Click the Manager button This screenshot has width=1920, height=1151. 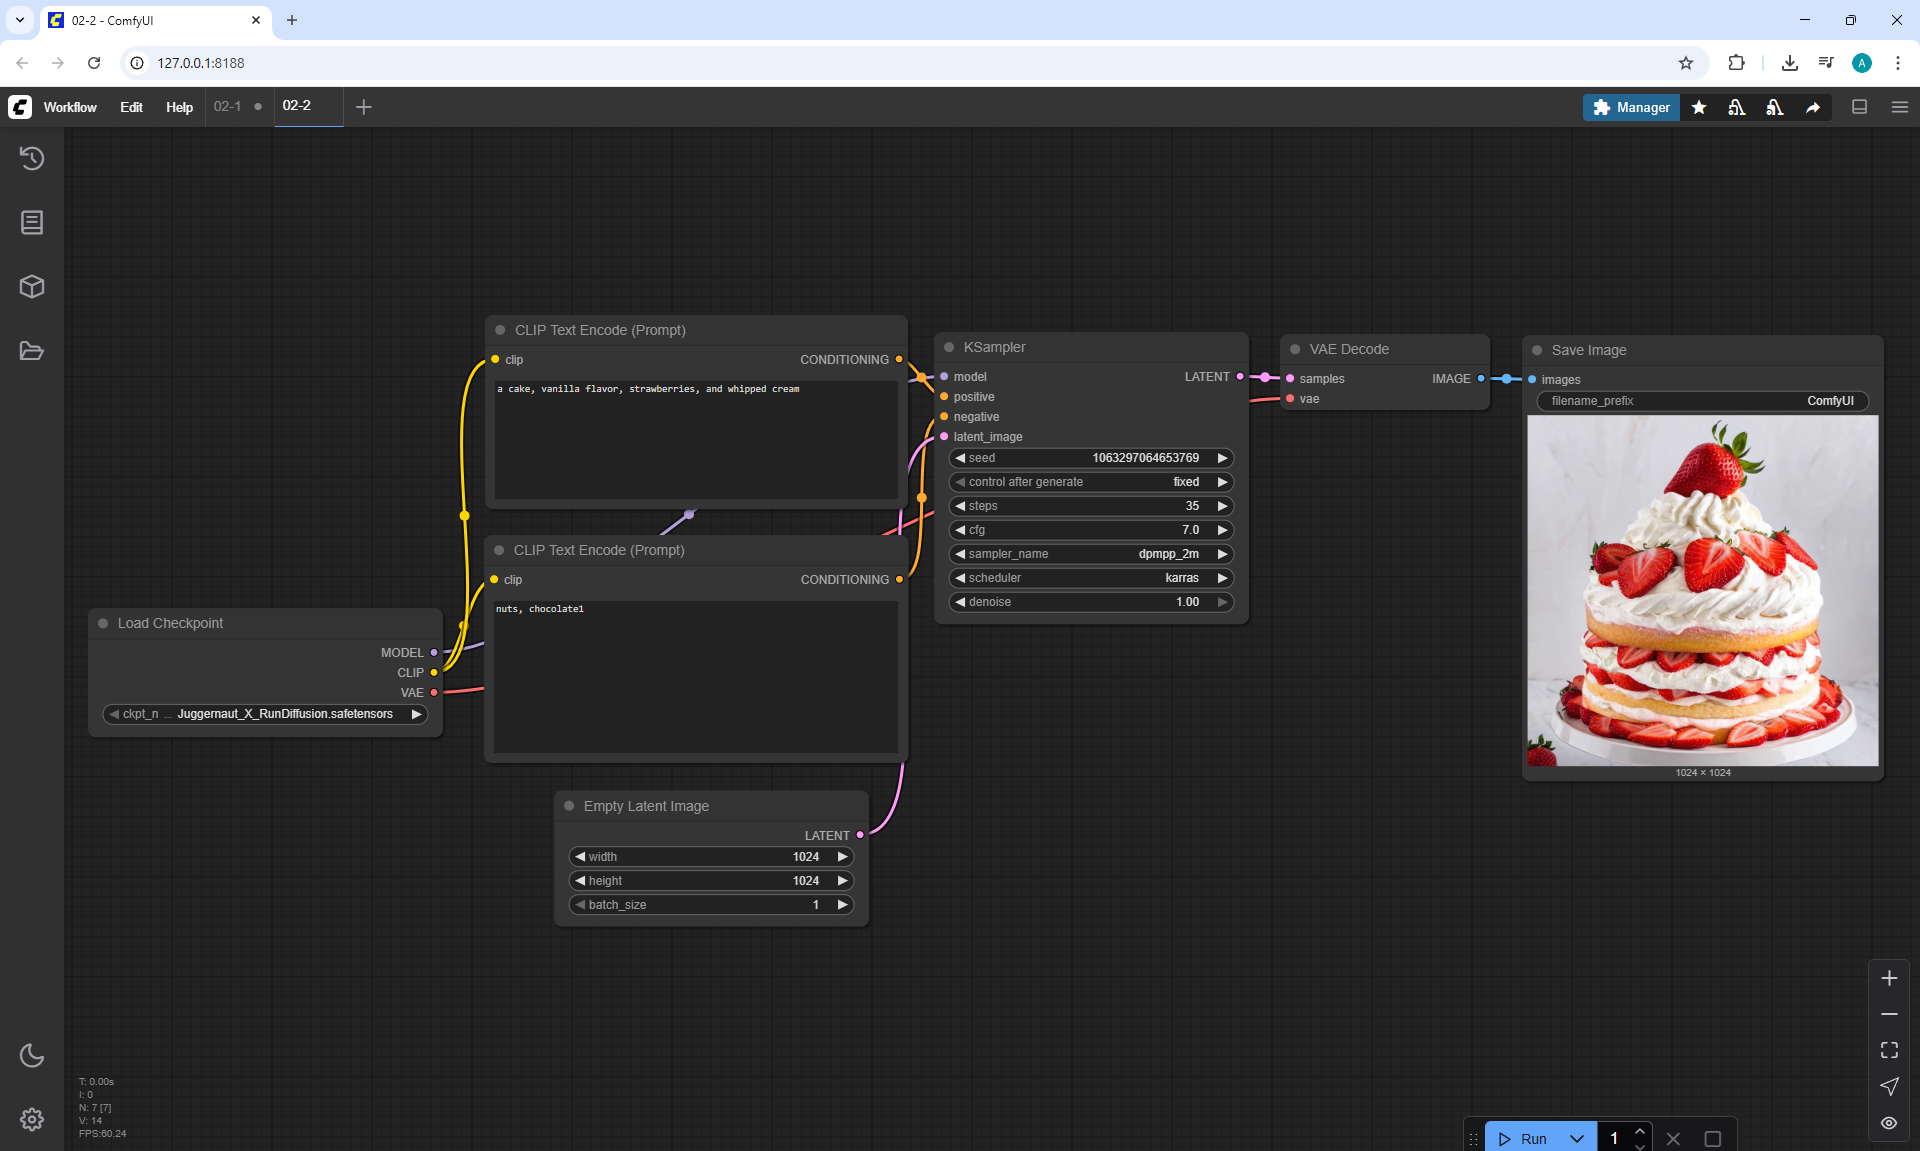[x=1631, y=107]
